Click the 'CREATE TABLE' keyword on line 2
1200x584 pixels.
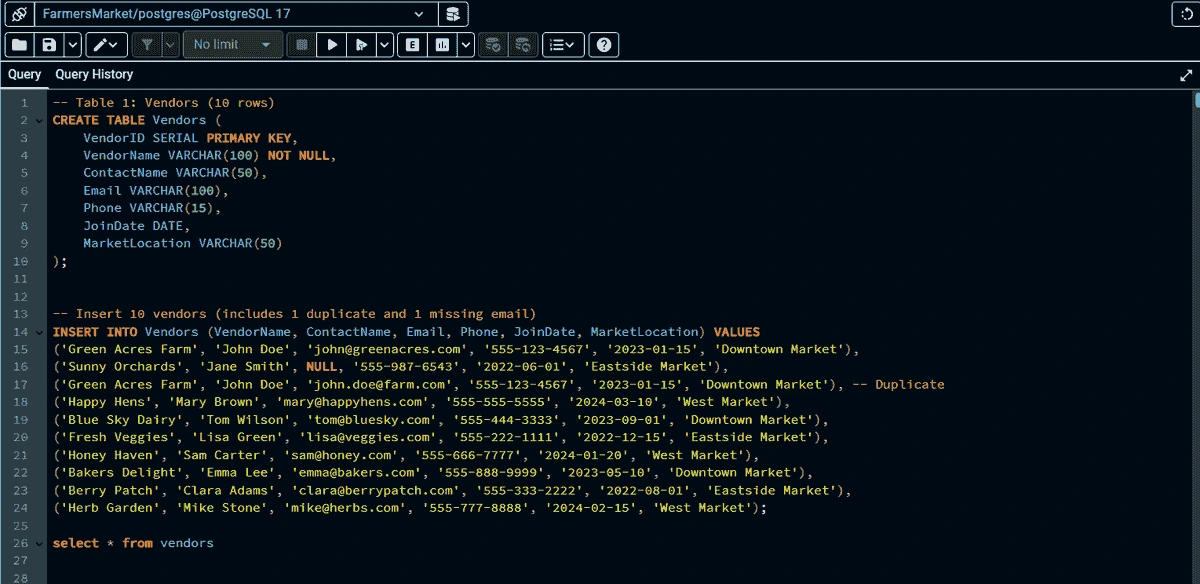pyautogui.click(x=99, y=120)
